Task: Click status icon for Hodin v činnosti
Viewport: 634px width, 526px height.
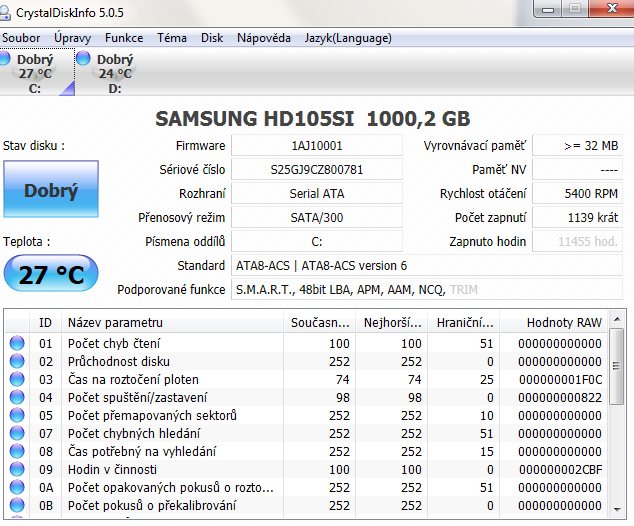Action: pos(17,469)
